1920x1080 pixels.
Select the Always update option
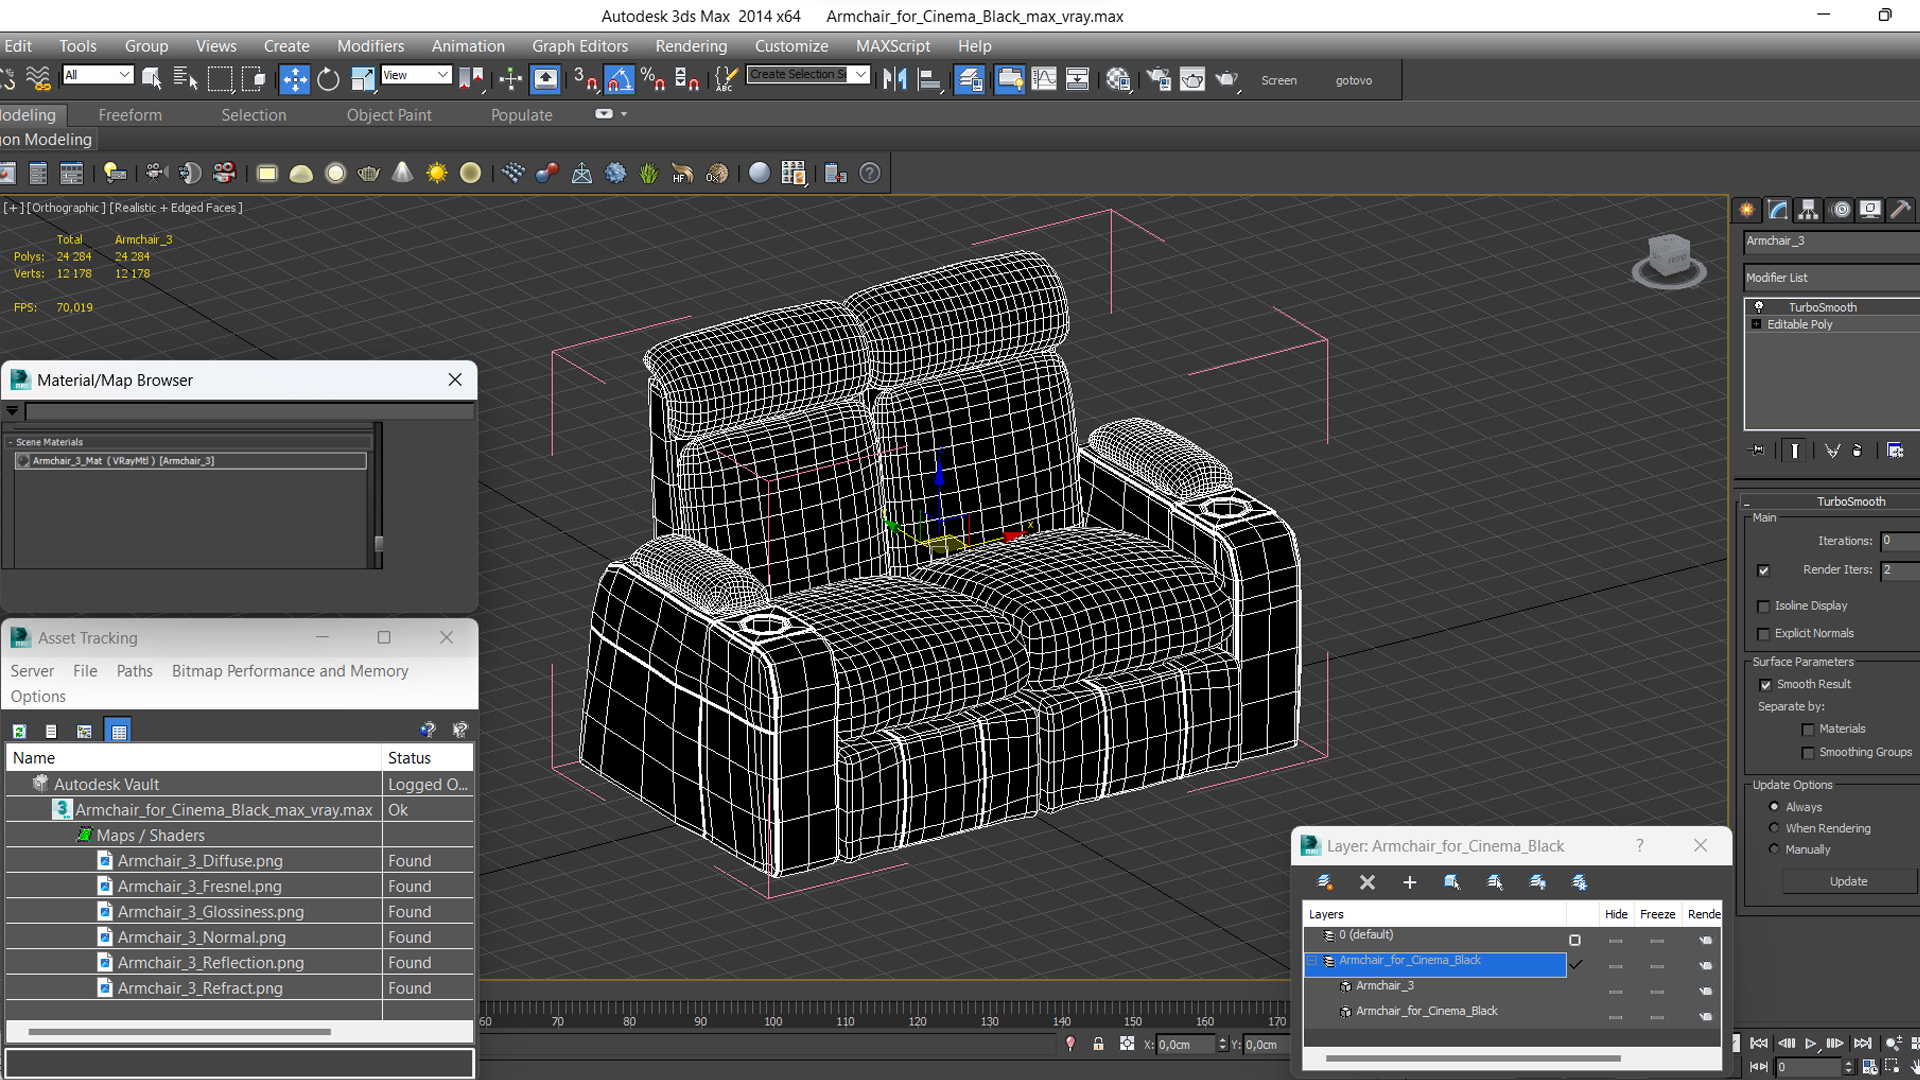1775,807
